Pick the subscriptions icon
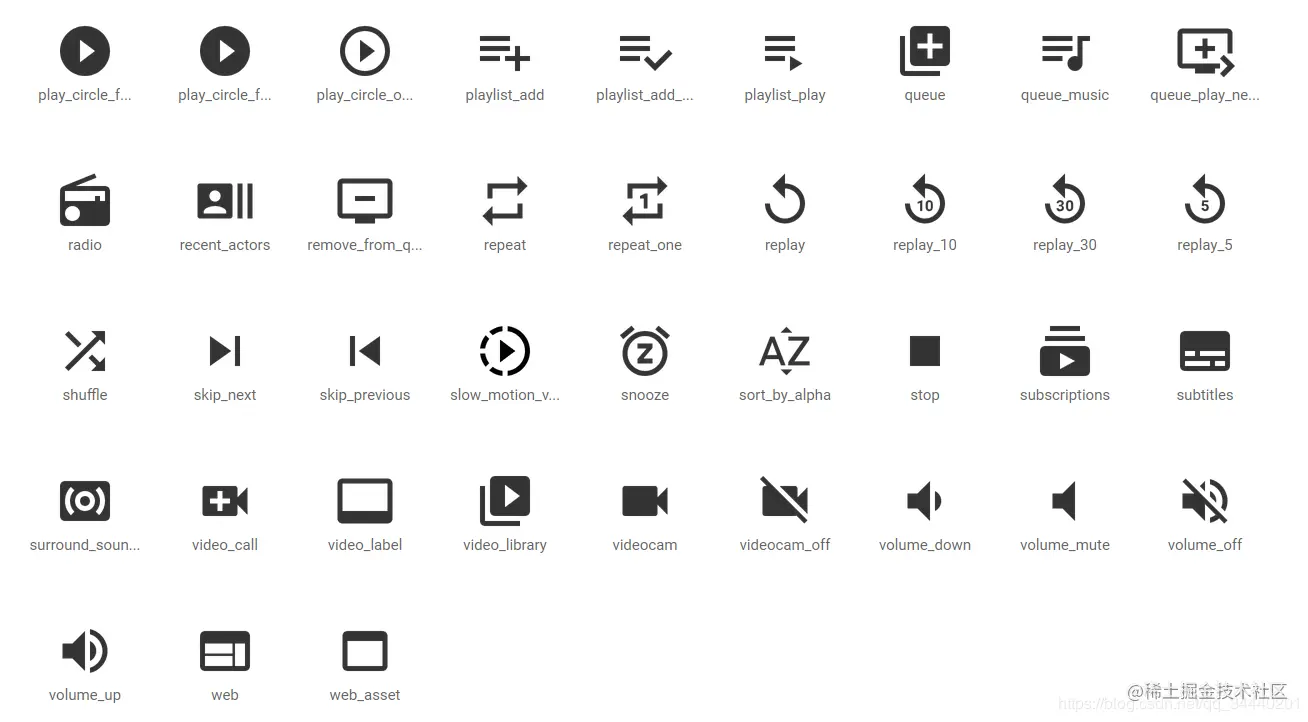This screenshot has height=722, width=1308. [x=1065, y=351]
